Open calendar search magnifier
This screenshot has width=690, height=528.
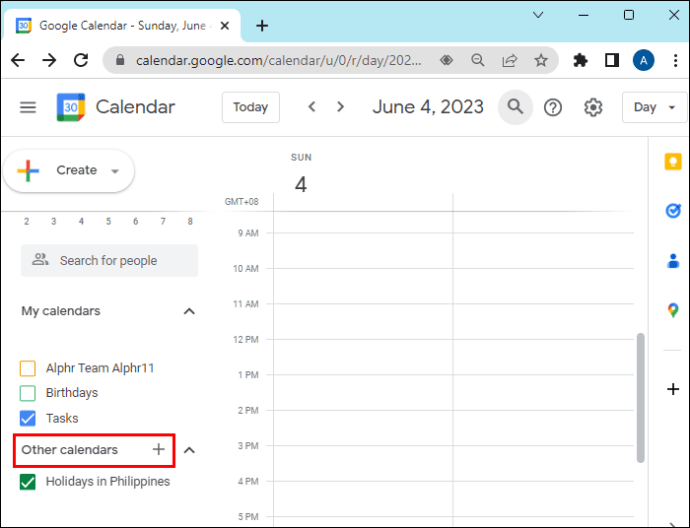(515, 107)
